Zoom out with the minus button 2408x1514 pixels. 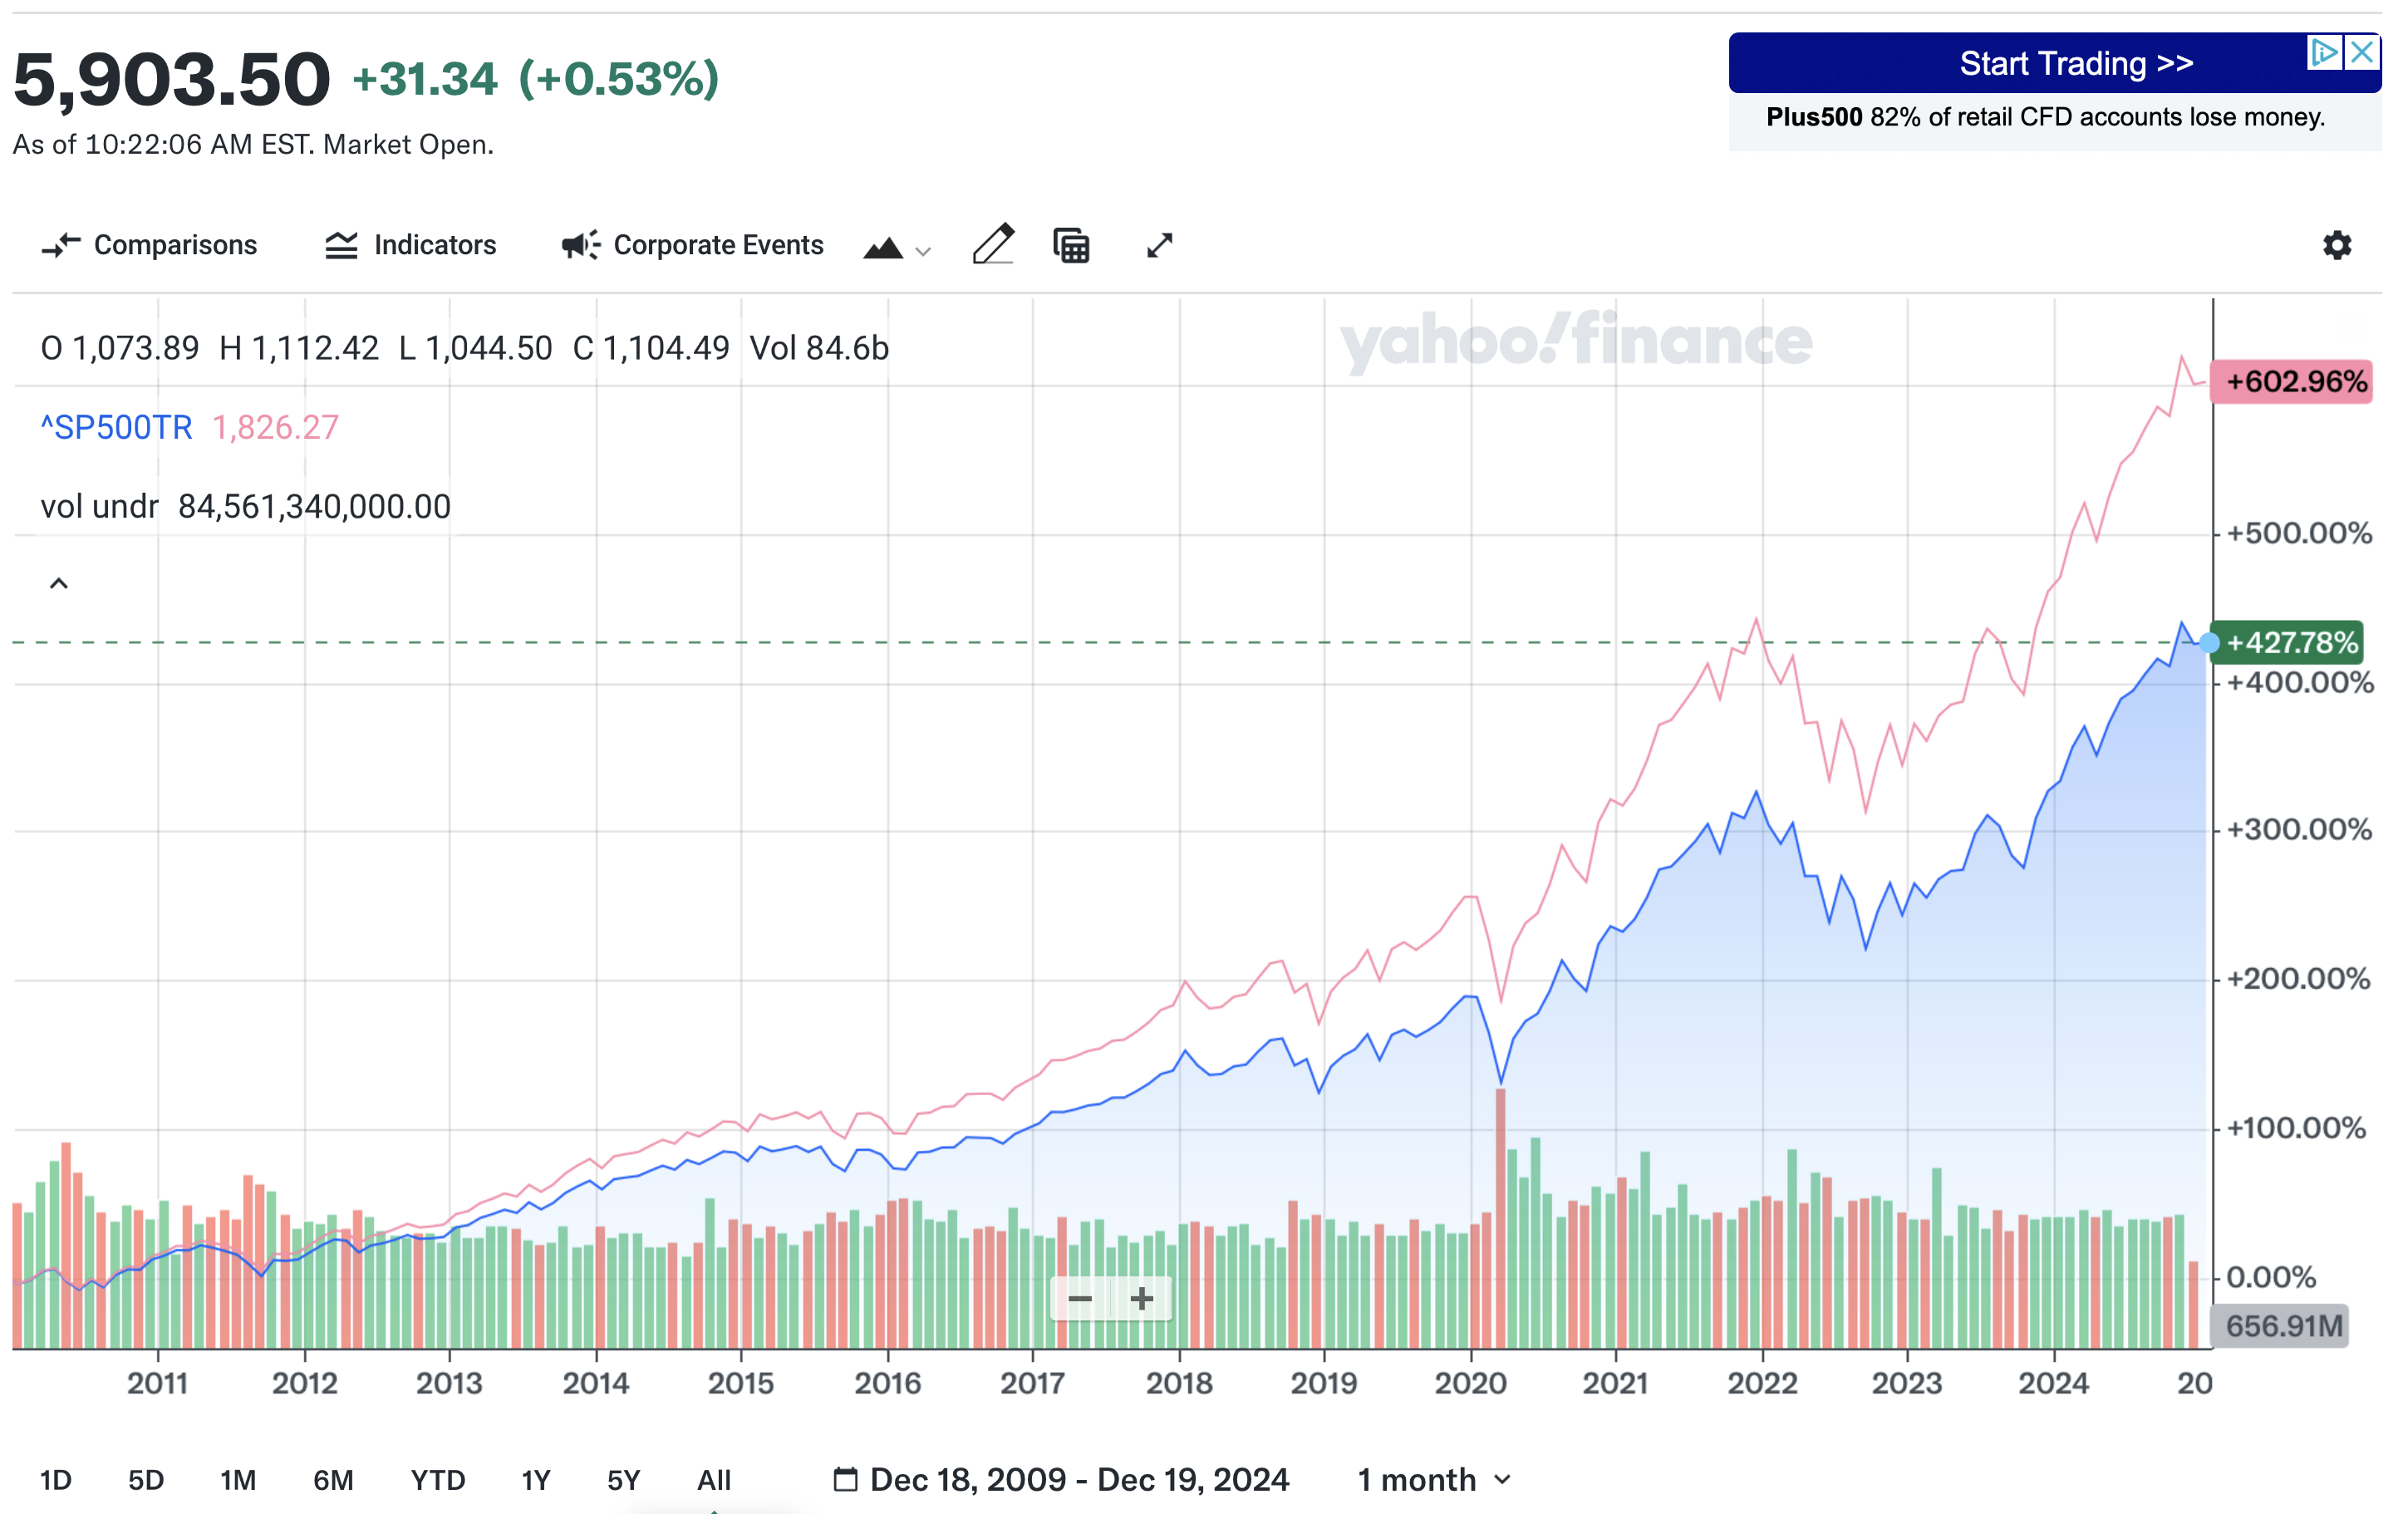pos(1080,1299)
